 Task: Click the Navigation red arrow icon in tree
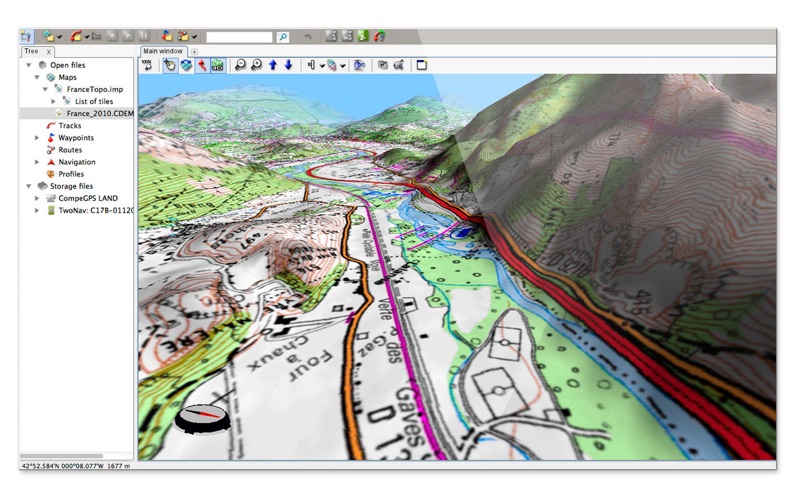(51, 162)
